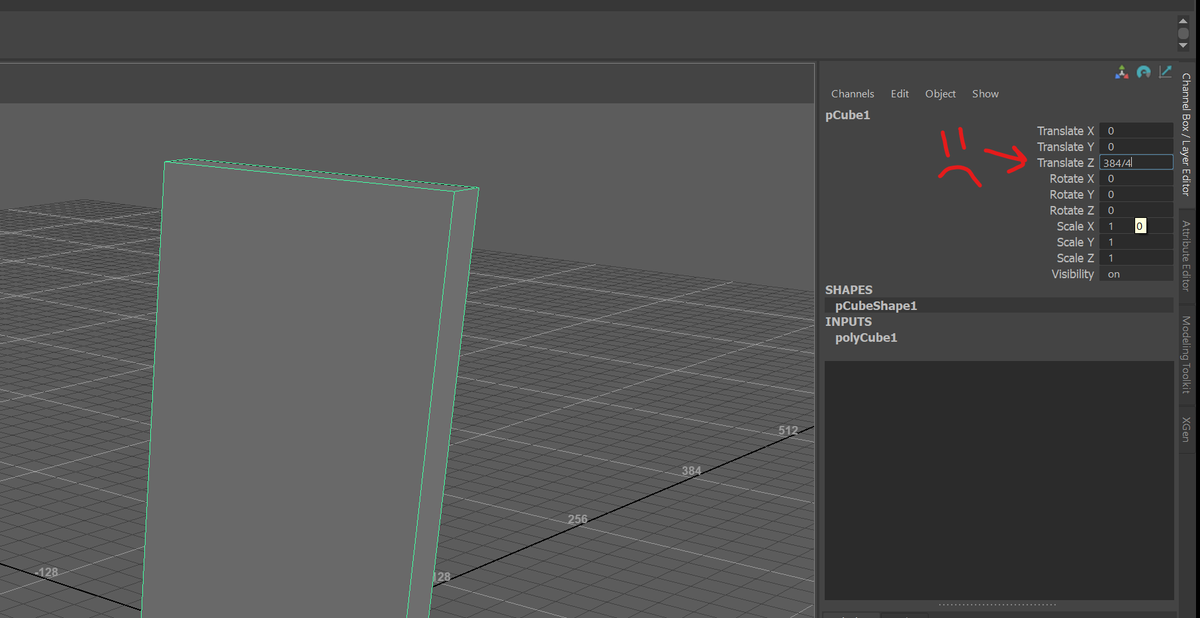Click the Translate X value field
This screenshot has width=1200, height=618.
(x=1136, y=131)
